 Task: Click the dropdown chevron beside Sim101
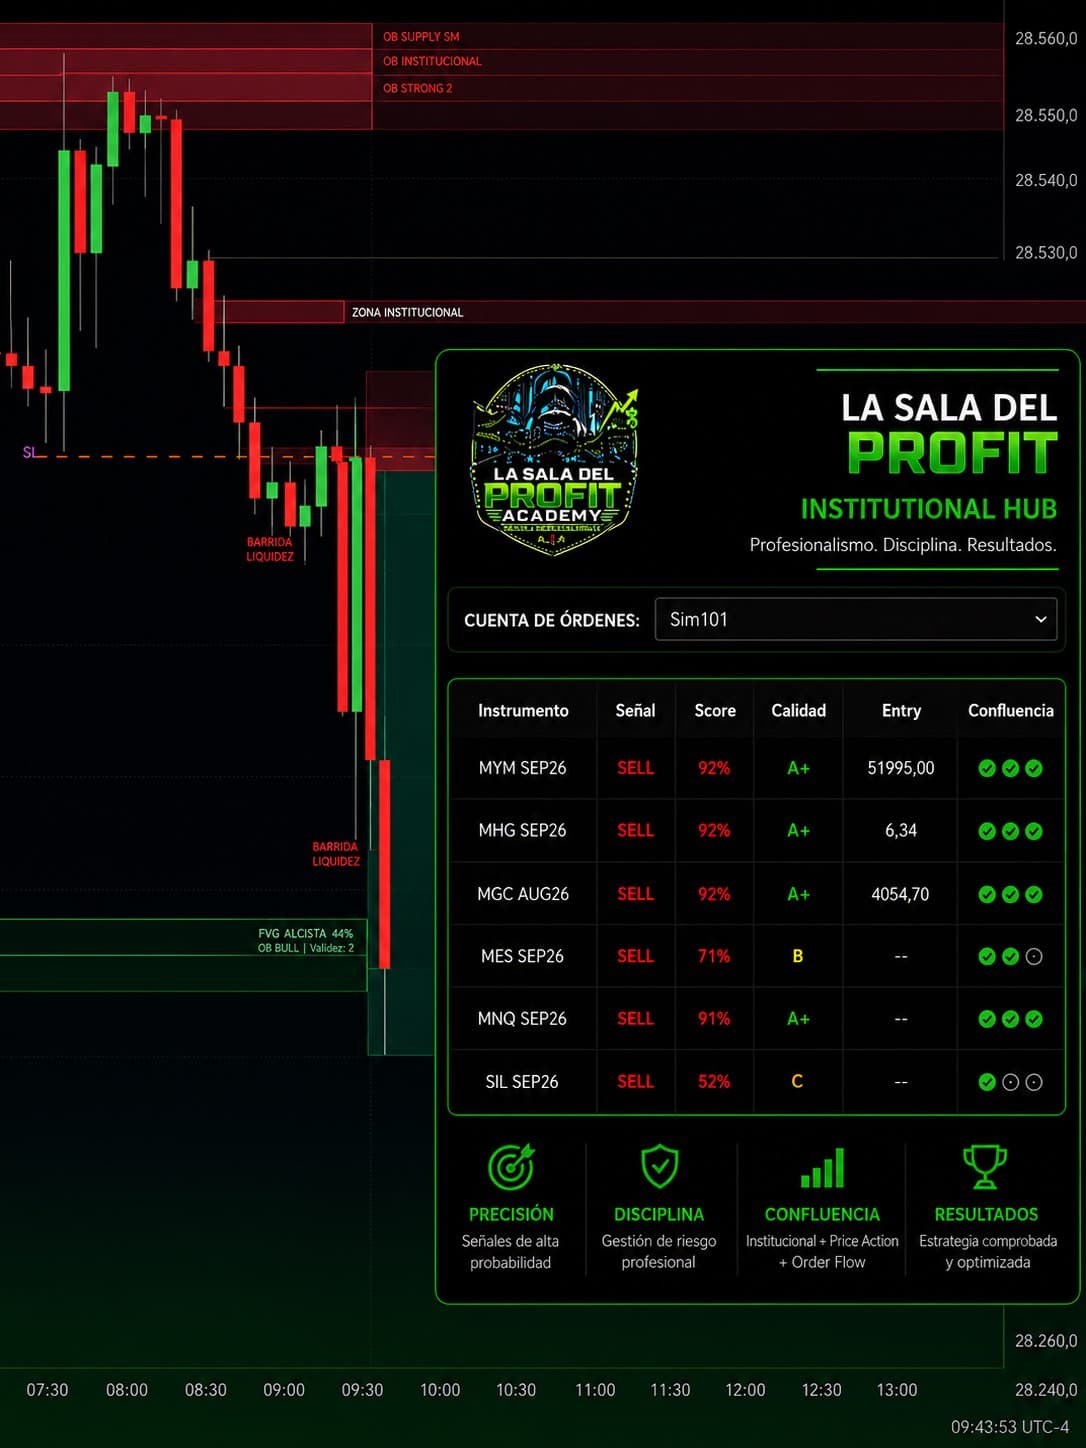(x=1040, y=619)
